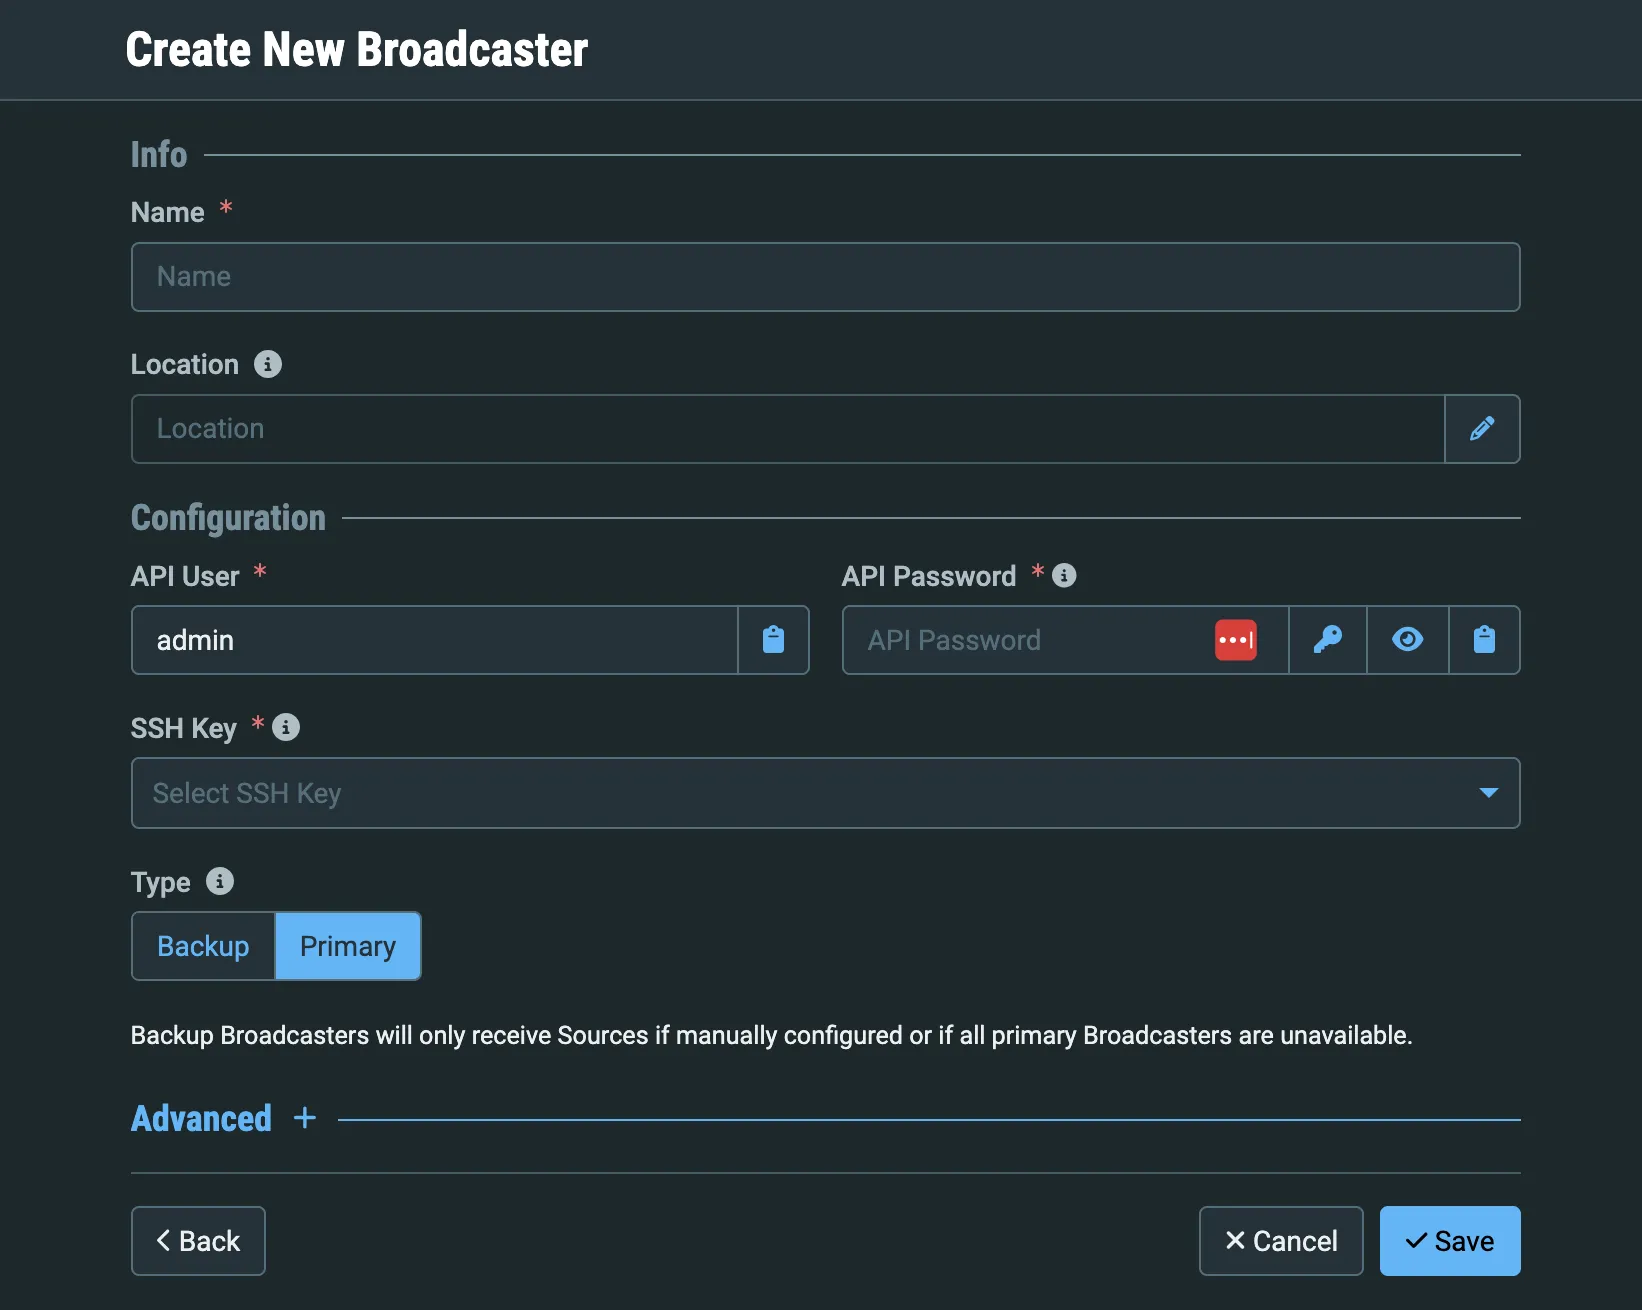Click the API Password info icon
Viewport: 1642px width, 1310px height.
coord(1064,575)
